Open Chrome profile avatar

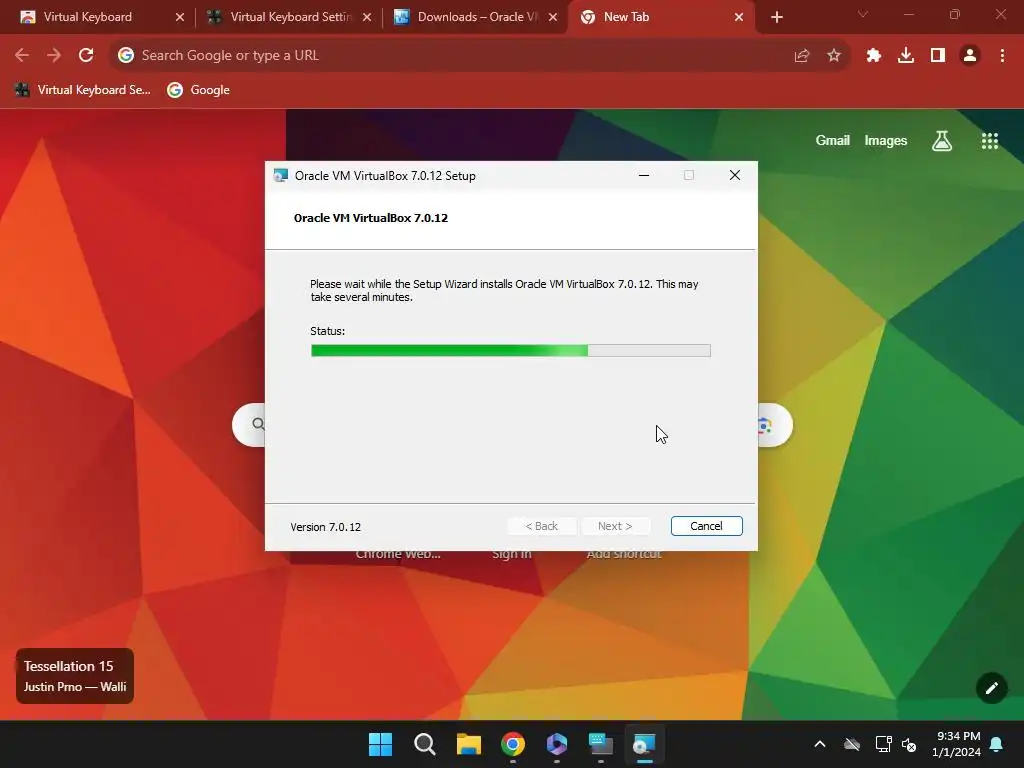(970, 56)
